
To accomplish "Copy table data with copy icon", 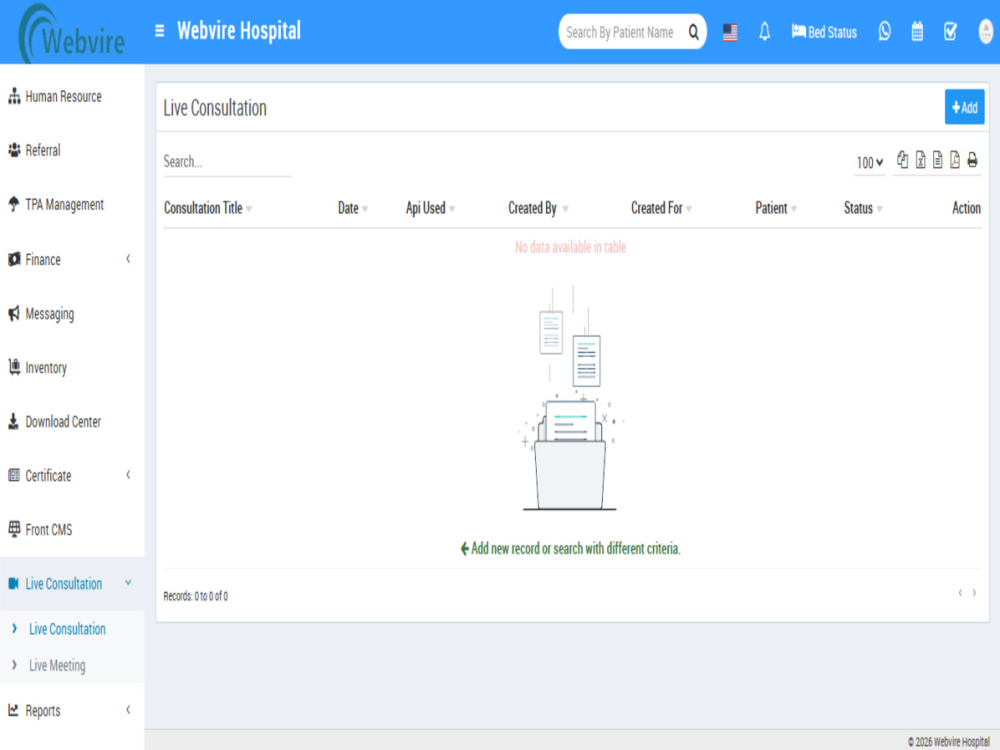I will coord(902,159).
